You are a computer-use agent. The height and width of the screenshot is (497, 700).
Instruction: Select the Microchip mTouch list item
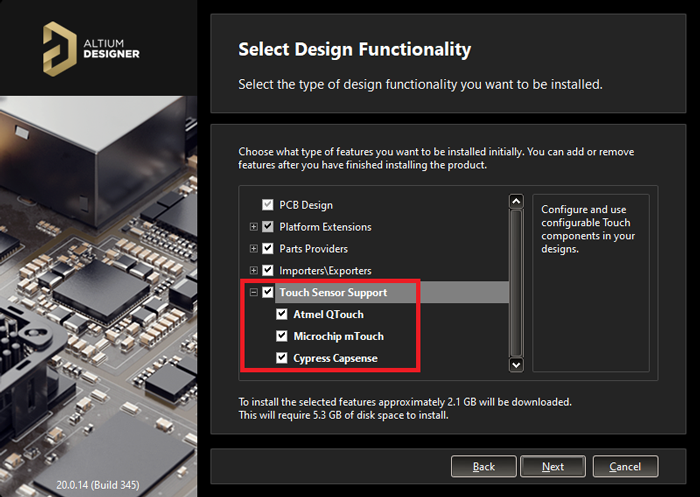tap(338, 337)
